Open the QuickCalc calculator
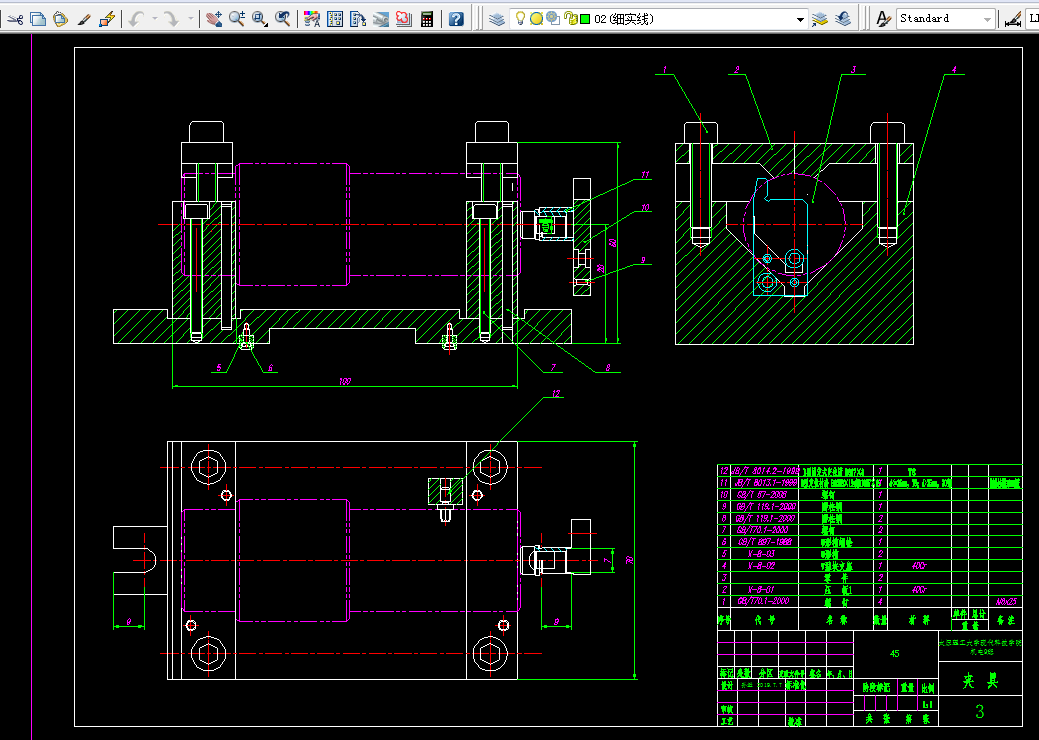 coord(427,19)
